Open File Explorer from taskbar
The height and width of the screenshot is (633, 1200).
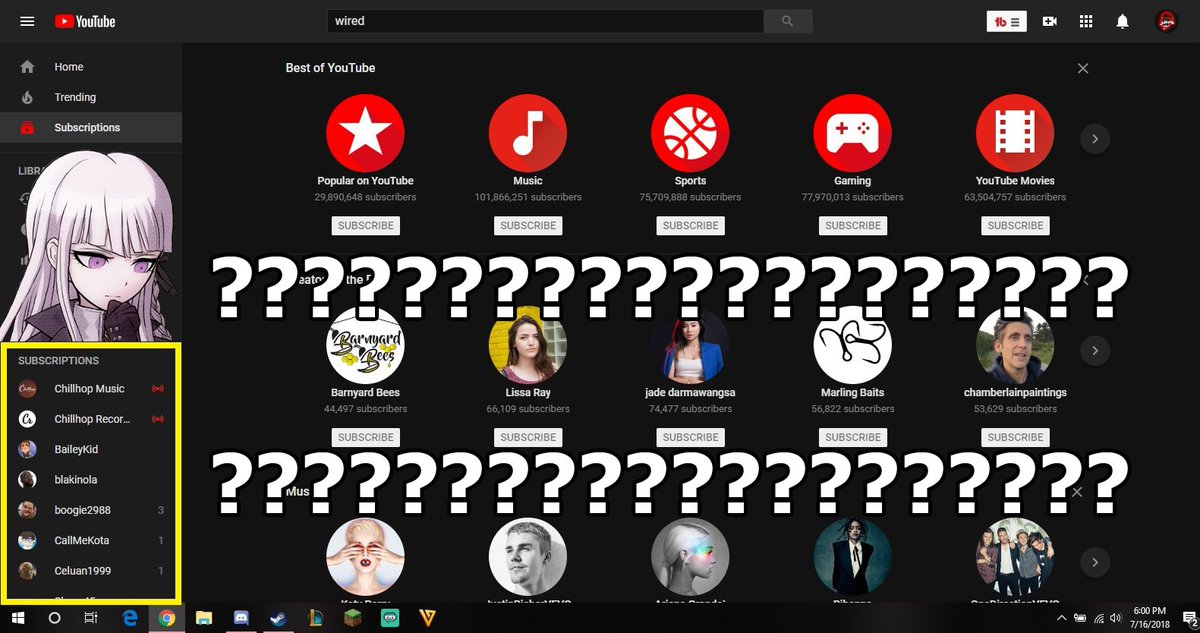[x=204, y=618]
